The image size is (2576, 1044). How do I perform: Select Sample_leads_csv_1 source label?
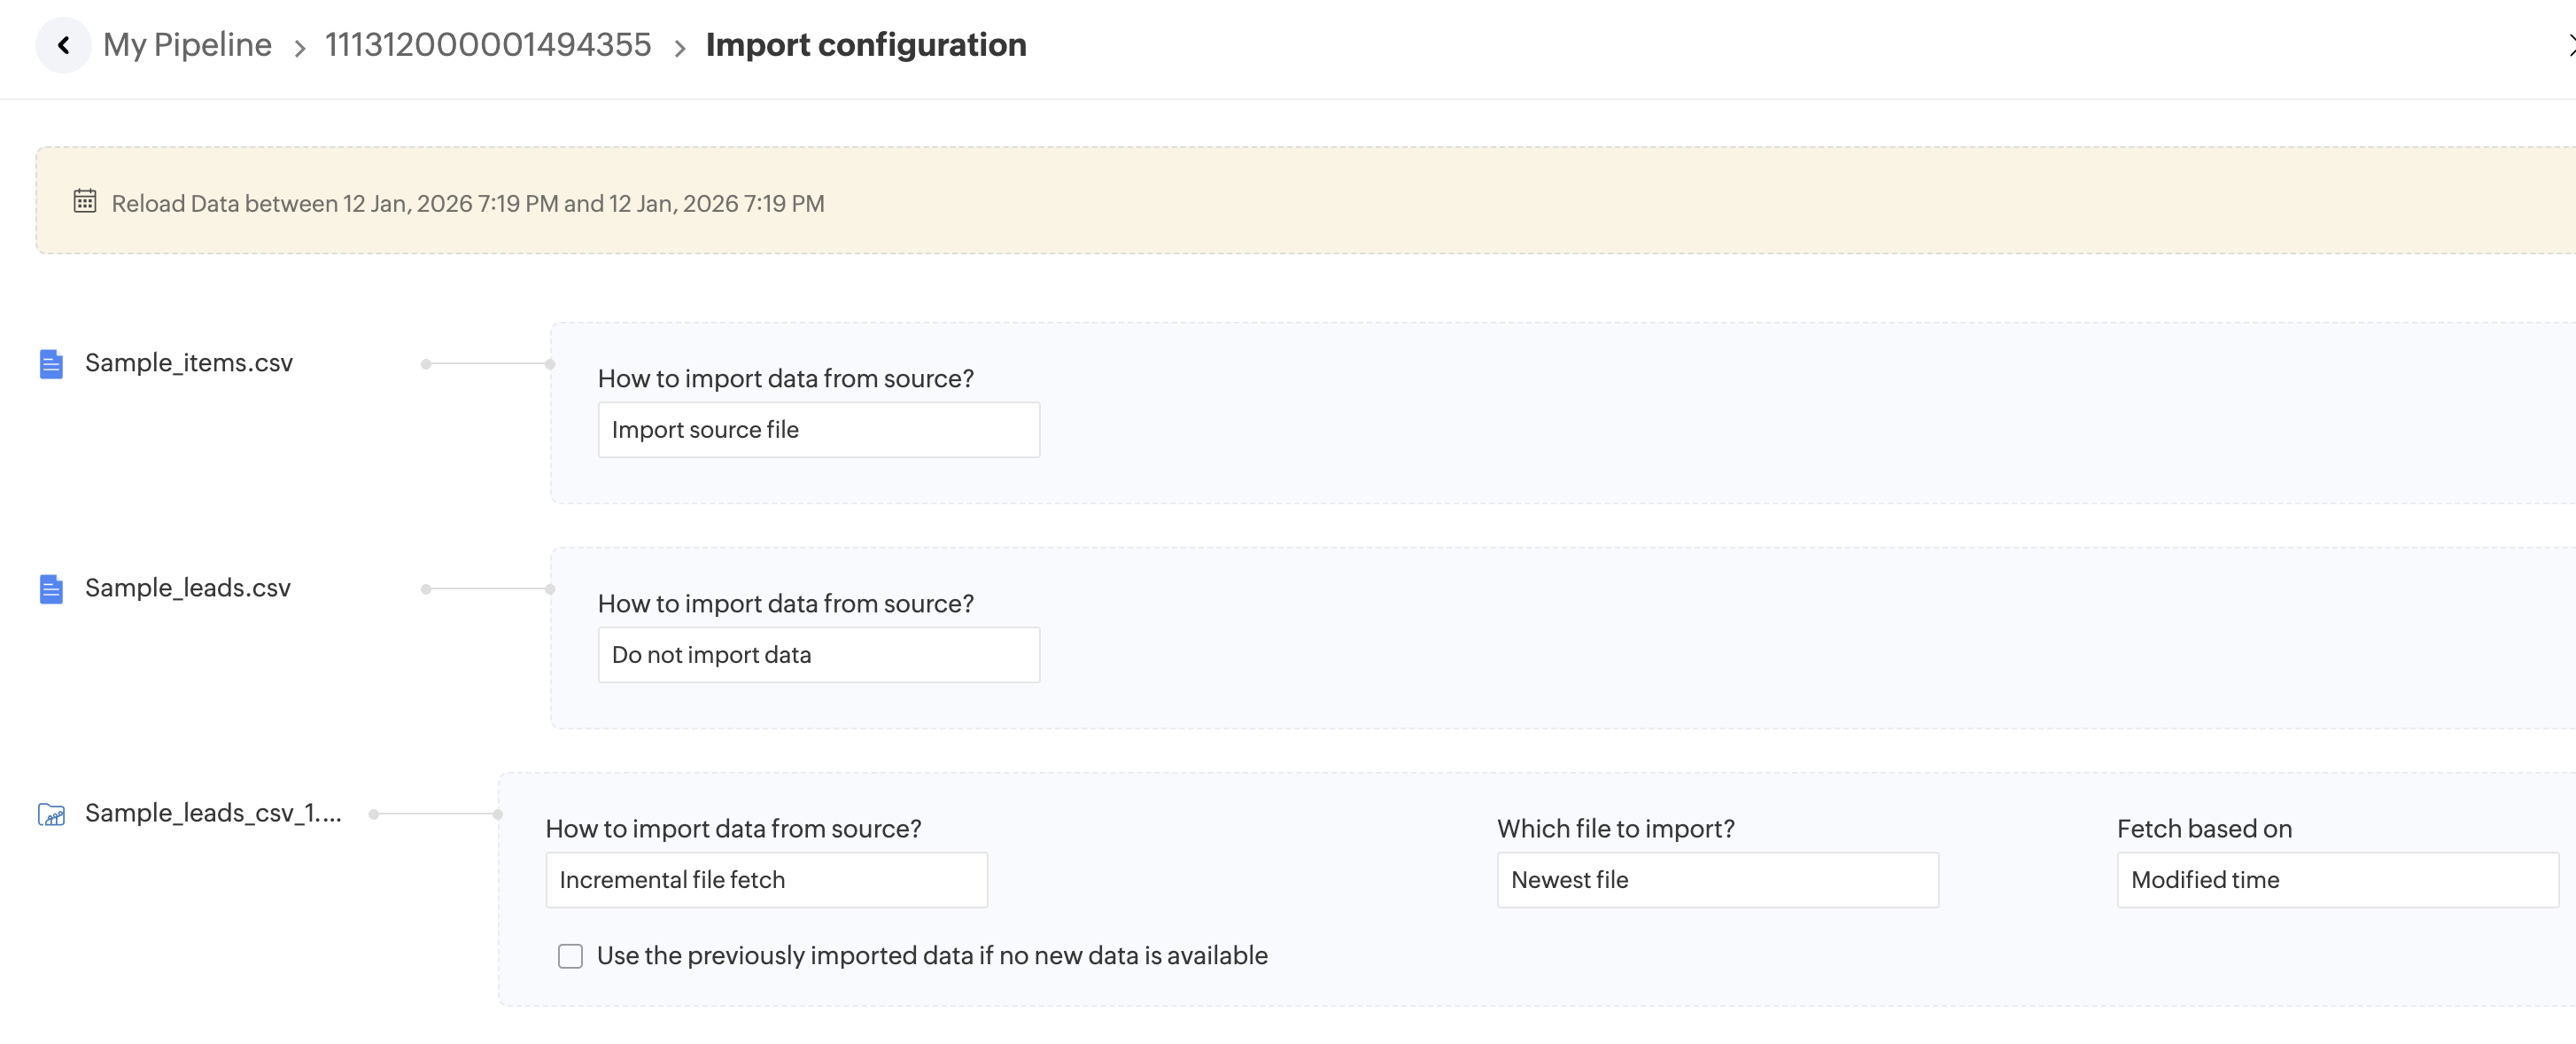(x=213, y=813)
